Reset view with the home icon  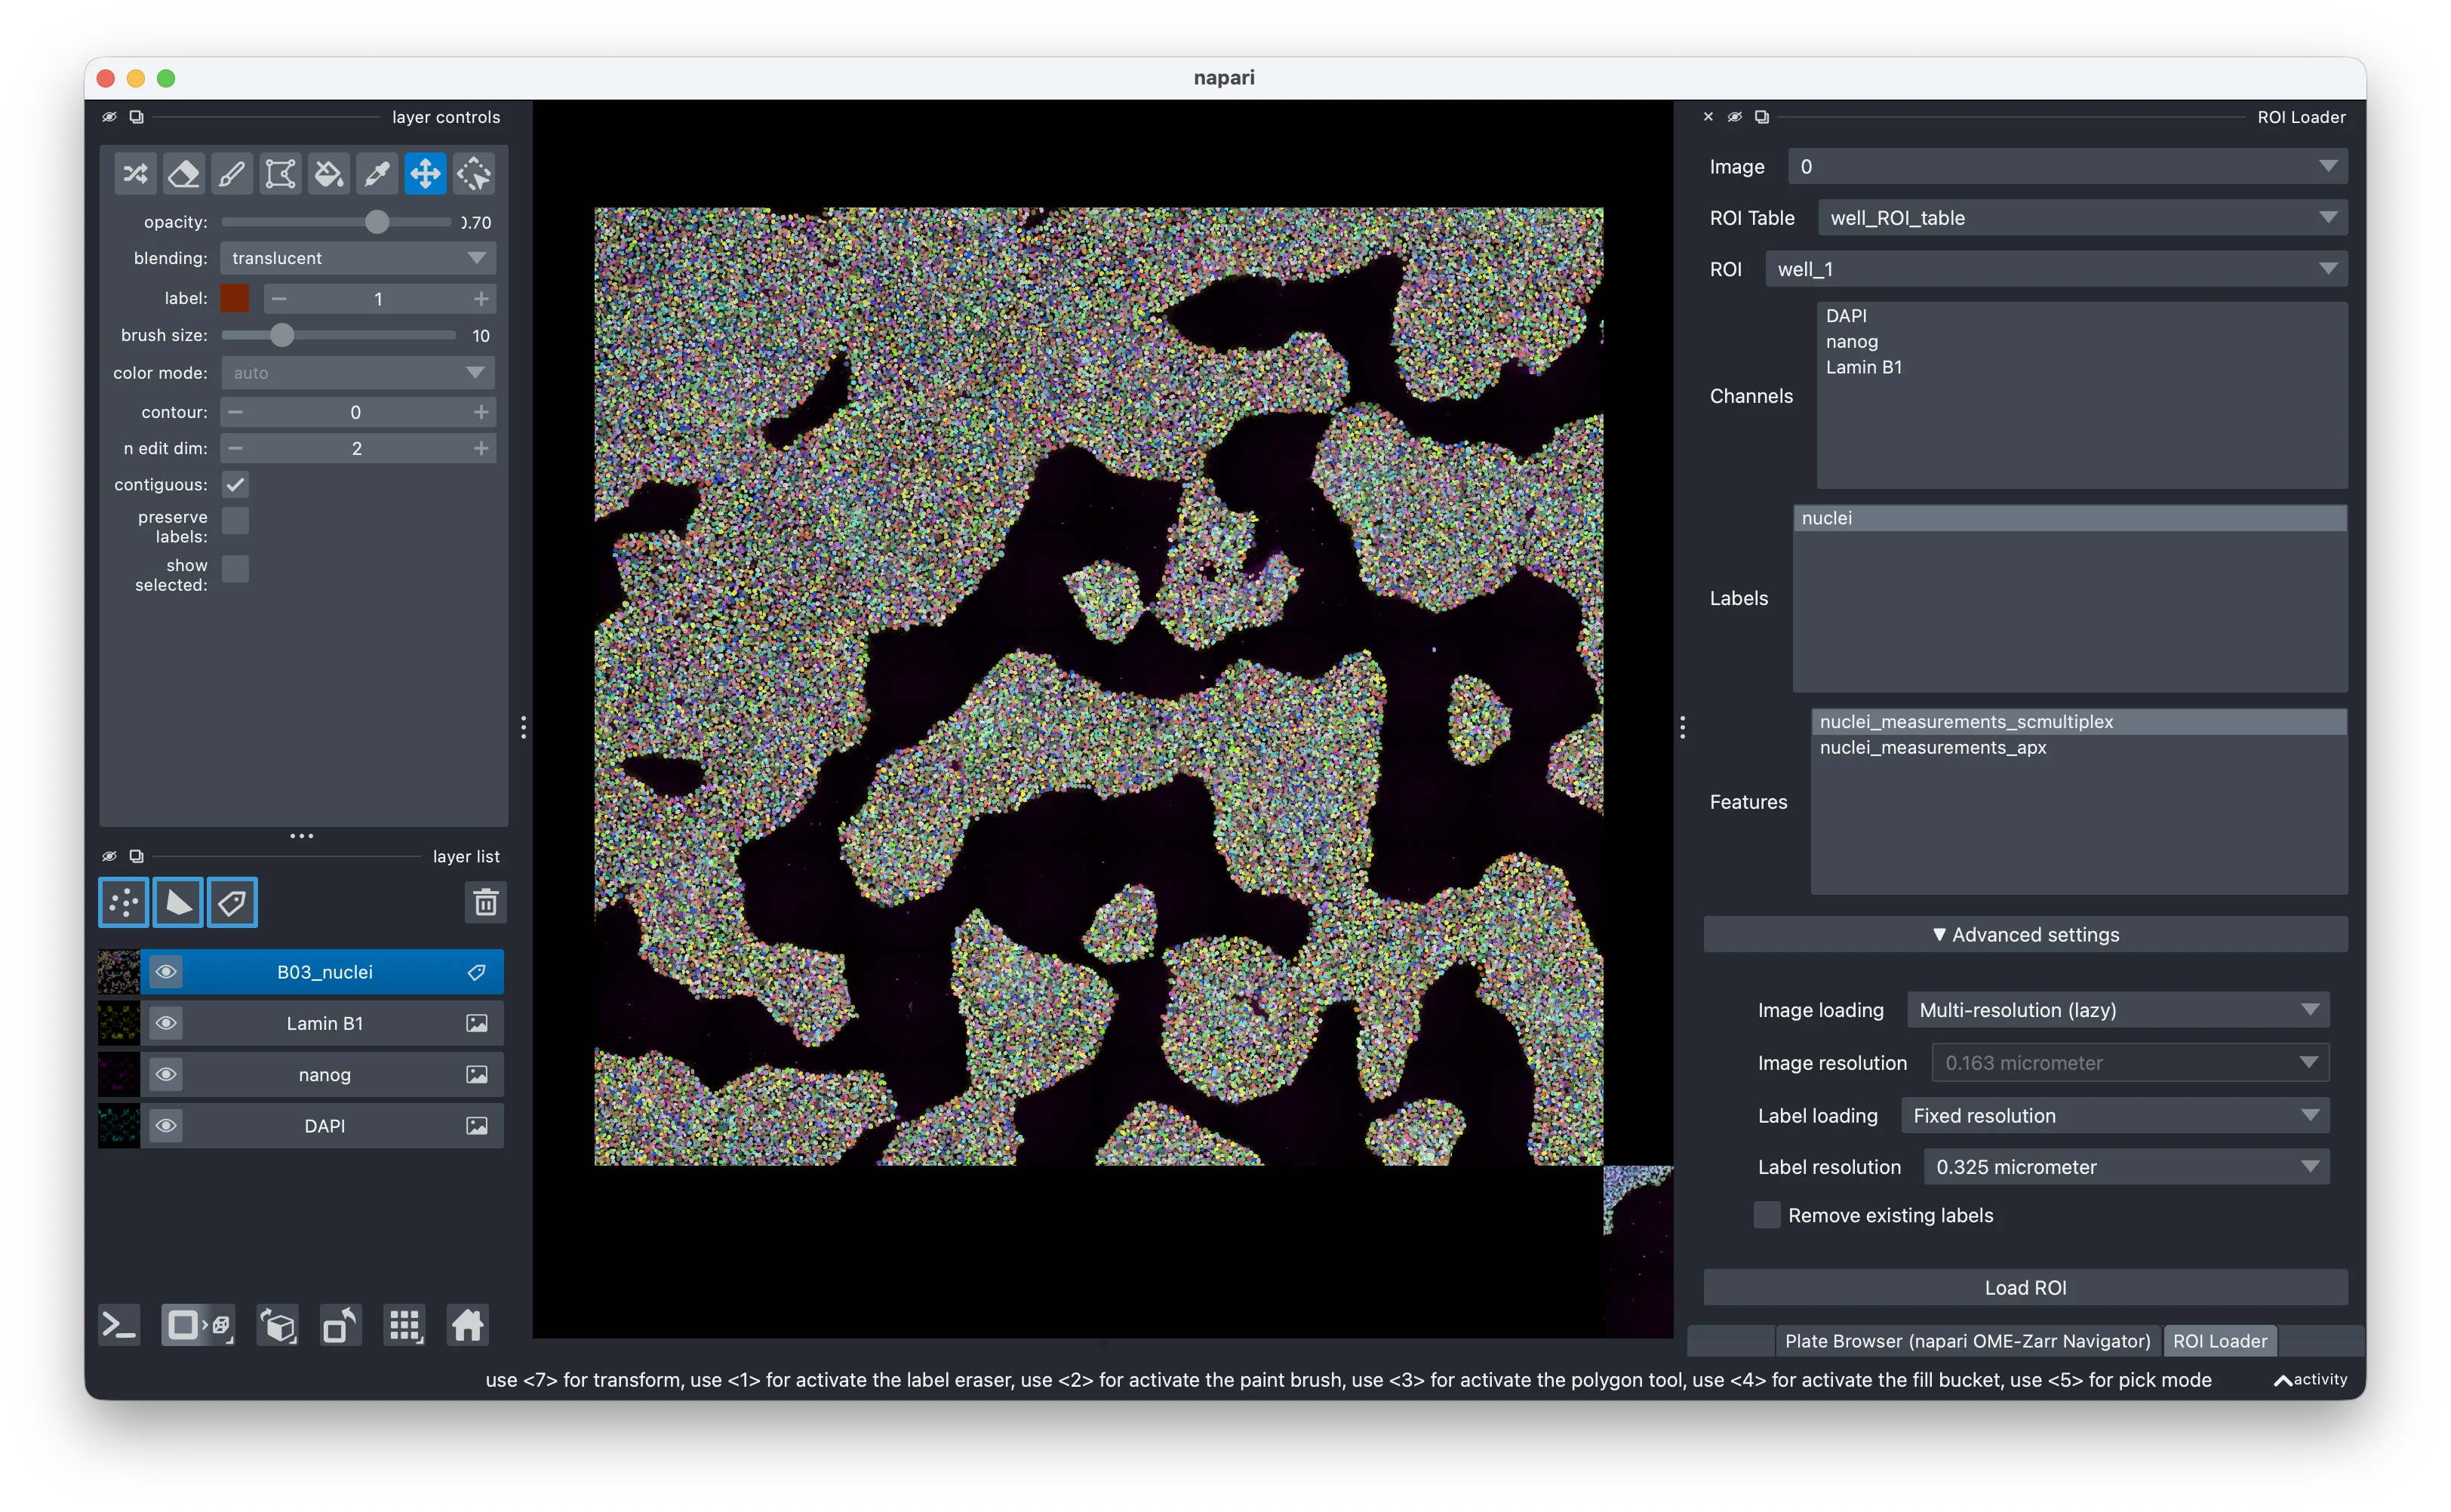click(467, 1326)
